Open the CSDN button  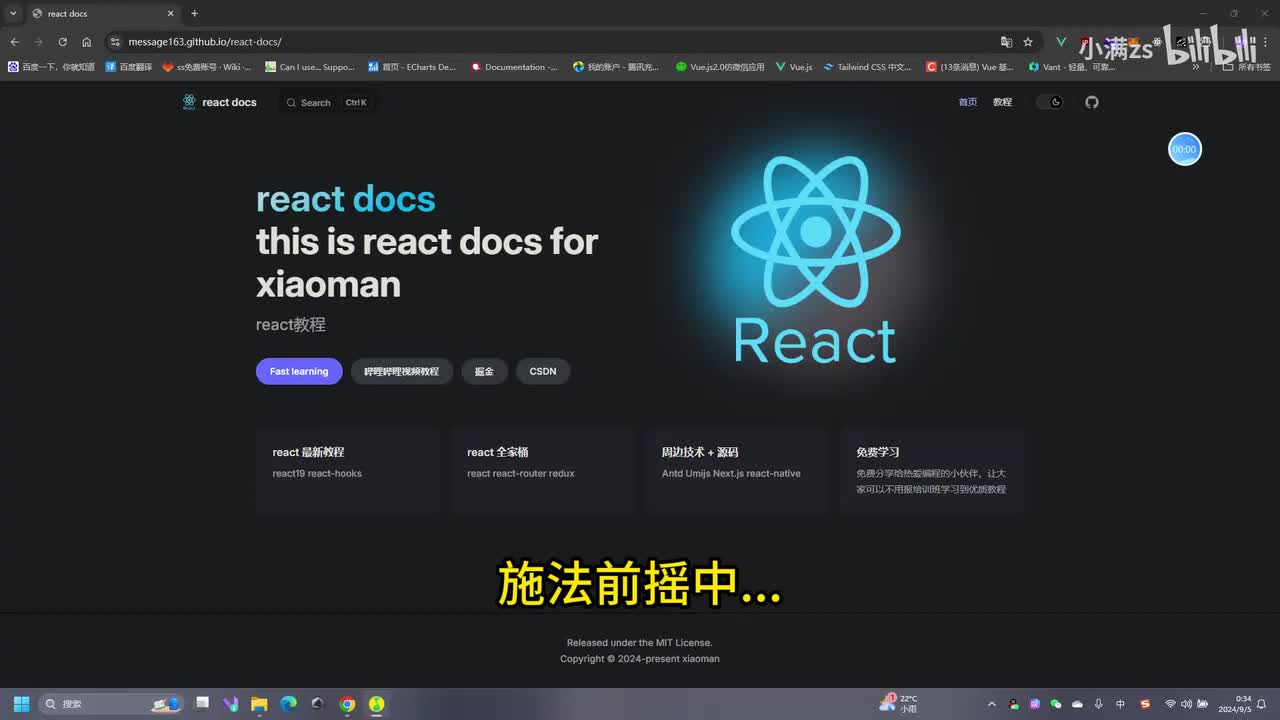pyautogui.click(x=543, y=371)
